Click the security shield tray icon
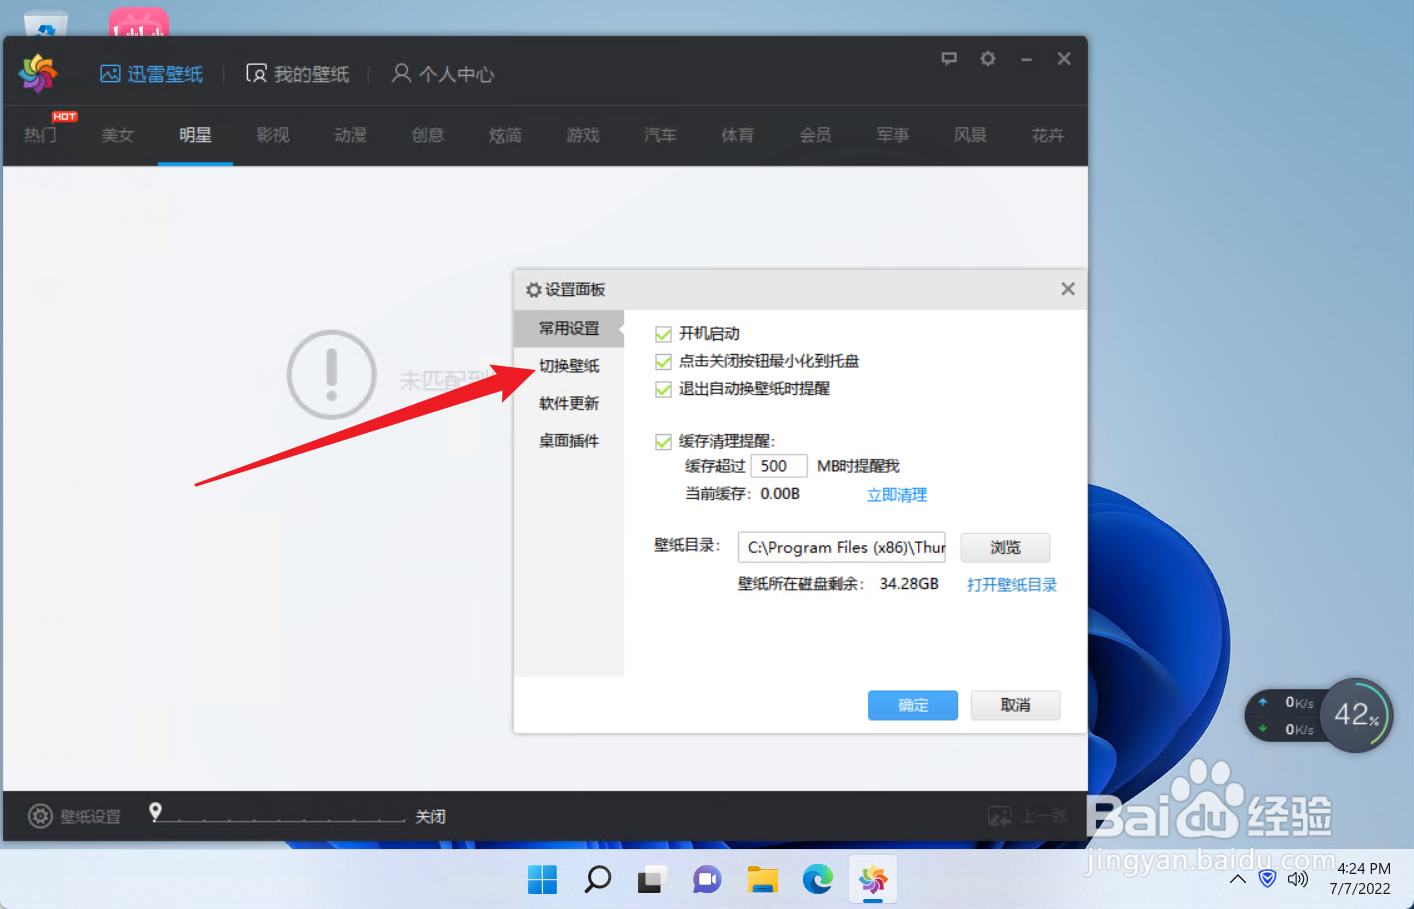Screen dimensions: 1414x909 click(x=1268, y=879)
